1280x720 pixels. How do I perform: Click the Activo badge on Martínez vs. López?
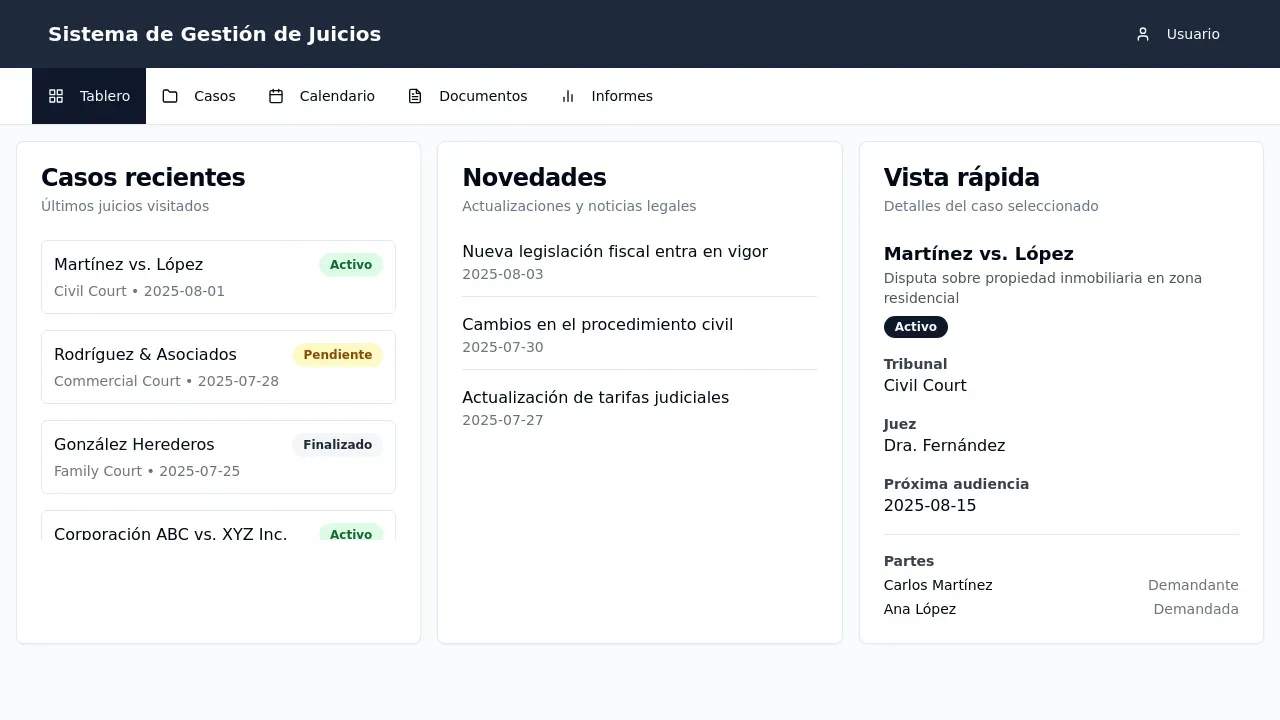coord(350,264)
